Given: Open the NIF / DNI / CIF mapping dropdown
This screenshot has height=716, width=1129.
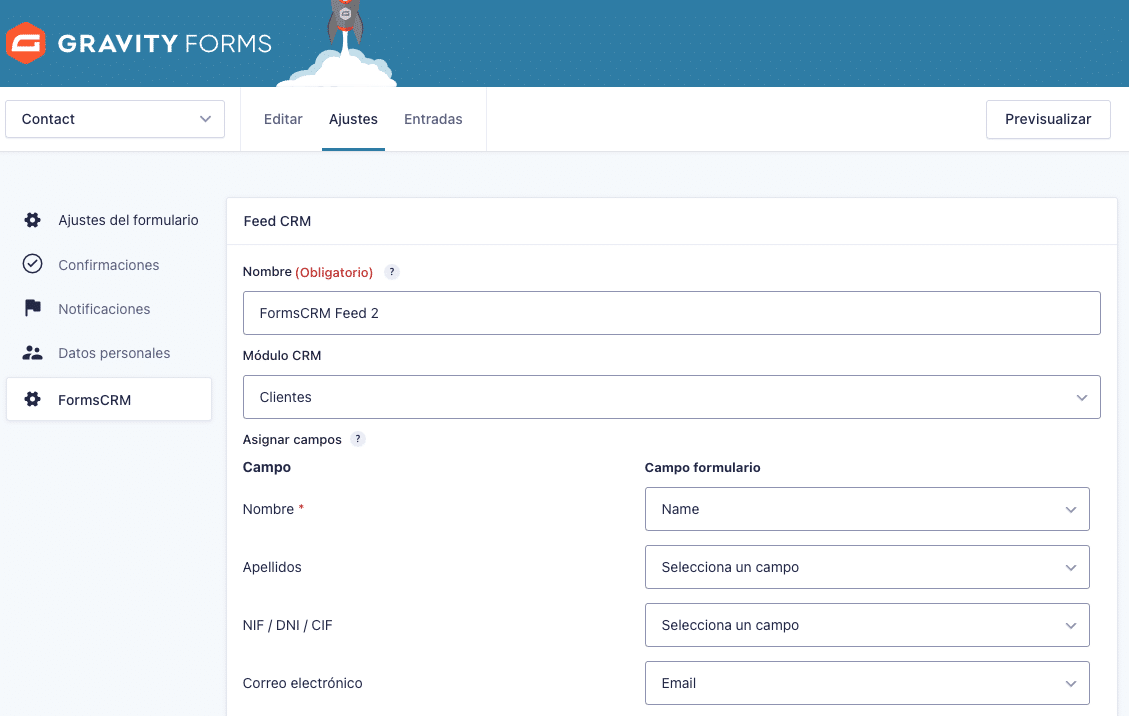Looking at the screenshot, I should (x=866, y=625).
